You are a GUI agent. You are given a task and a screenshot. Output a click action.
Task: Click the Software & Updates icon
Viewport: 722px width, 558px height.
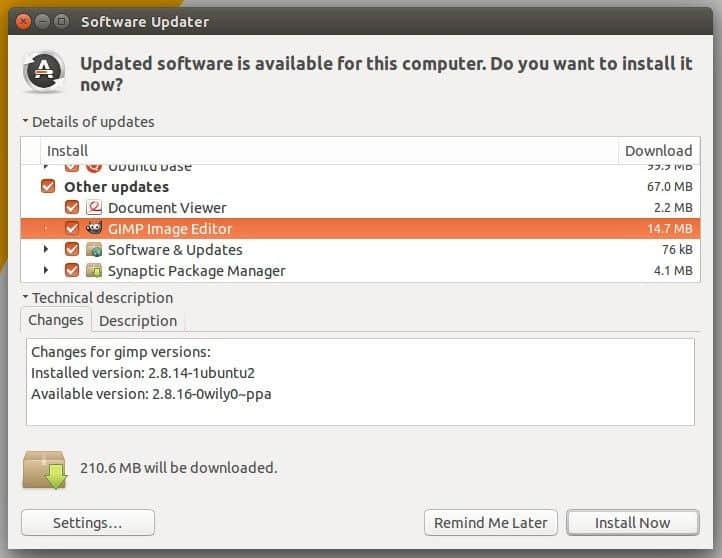(x=95, y=249)
